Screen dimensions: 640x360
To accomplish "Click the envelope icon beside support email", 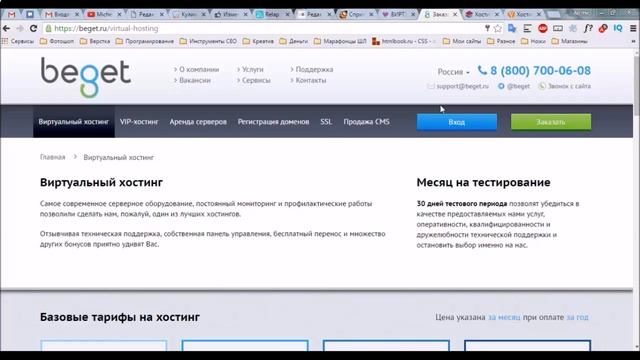I will click(431, 86).
